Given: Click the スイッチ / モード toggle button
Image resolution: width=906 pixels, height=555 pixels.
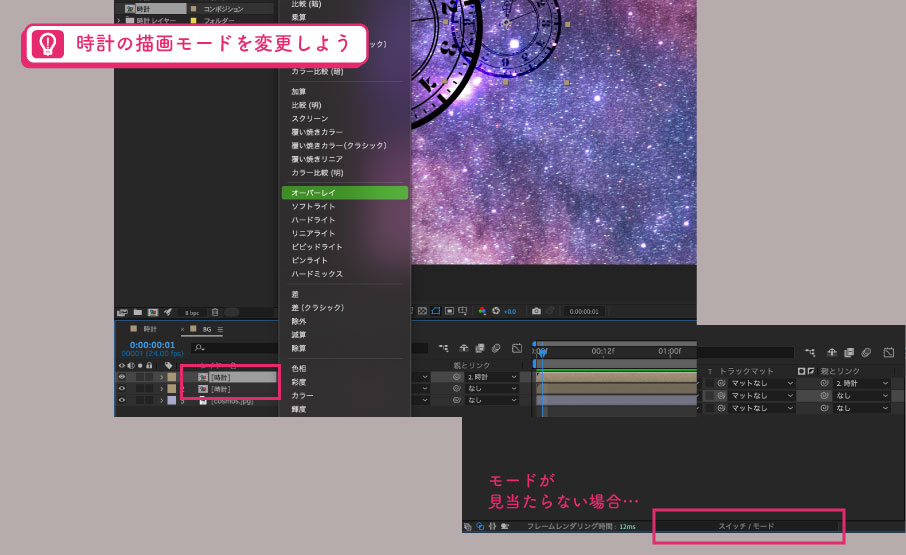Looking at the screenshot, I should (x=746, y=527).
